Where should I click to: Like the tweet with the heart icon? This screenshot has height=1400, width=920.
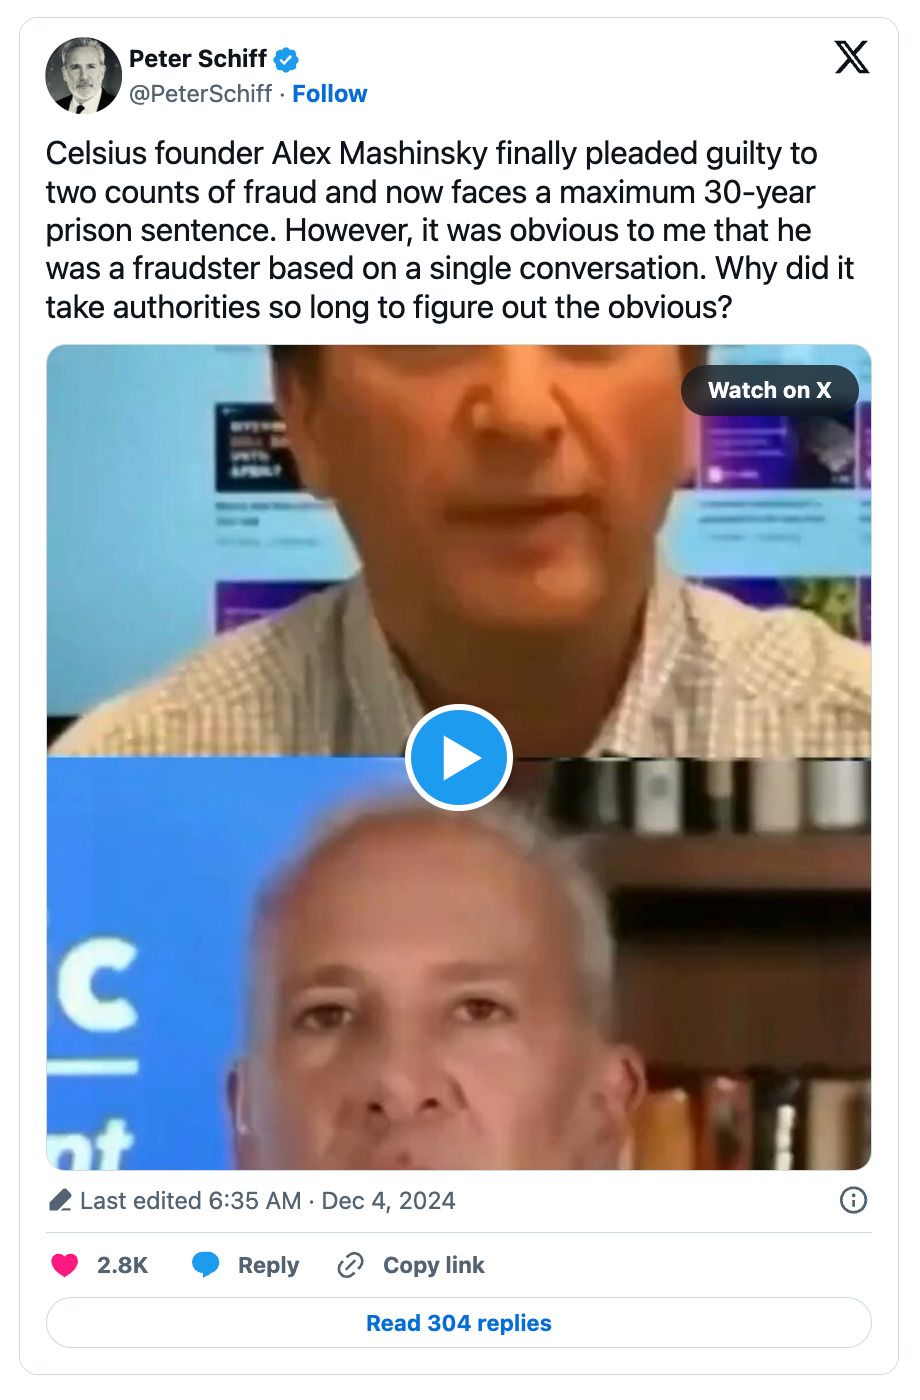pyautogui.click(x=65, y=1265)
